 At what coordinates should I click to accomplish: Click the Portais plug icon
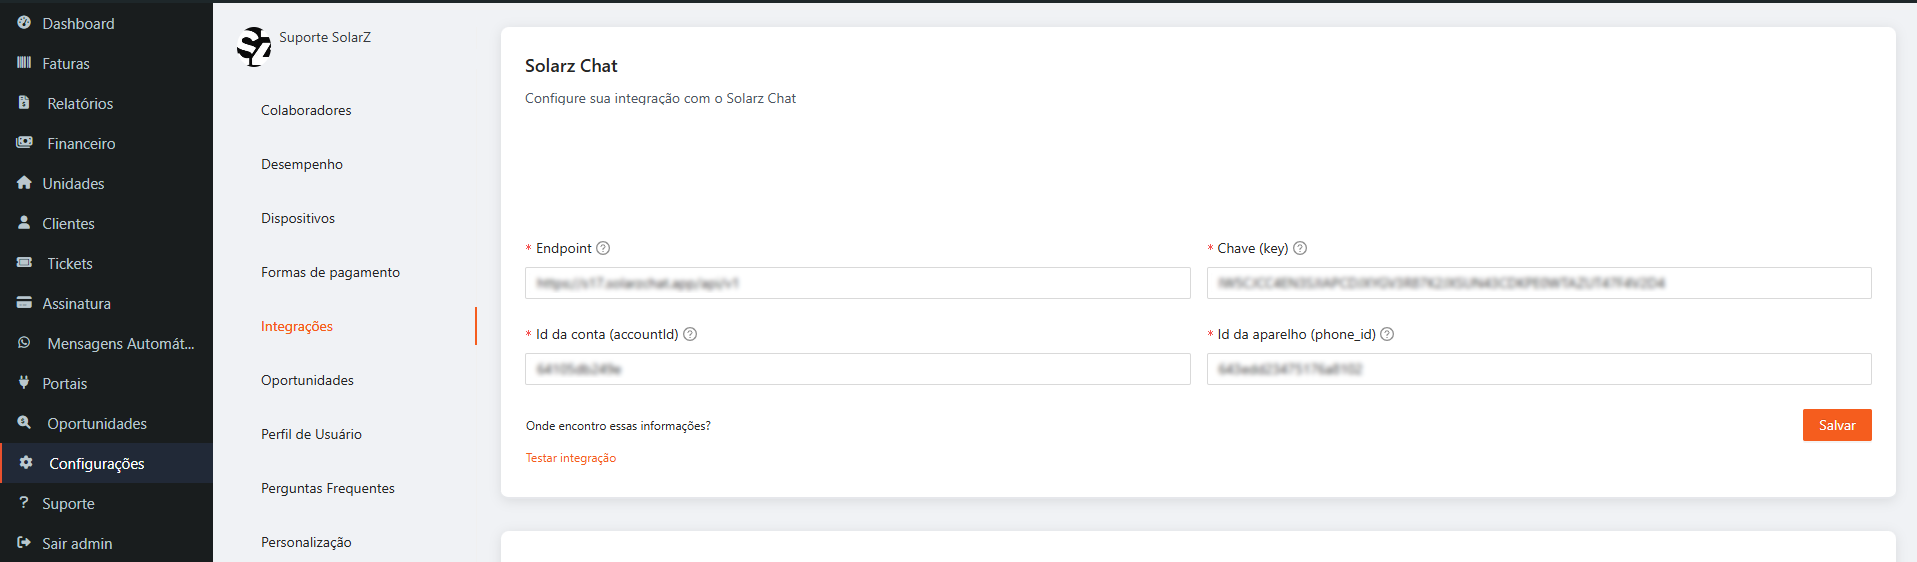(24, 383)
